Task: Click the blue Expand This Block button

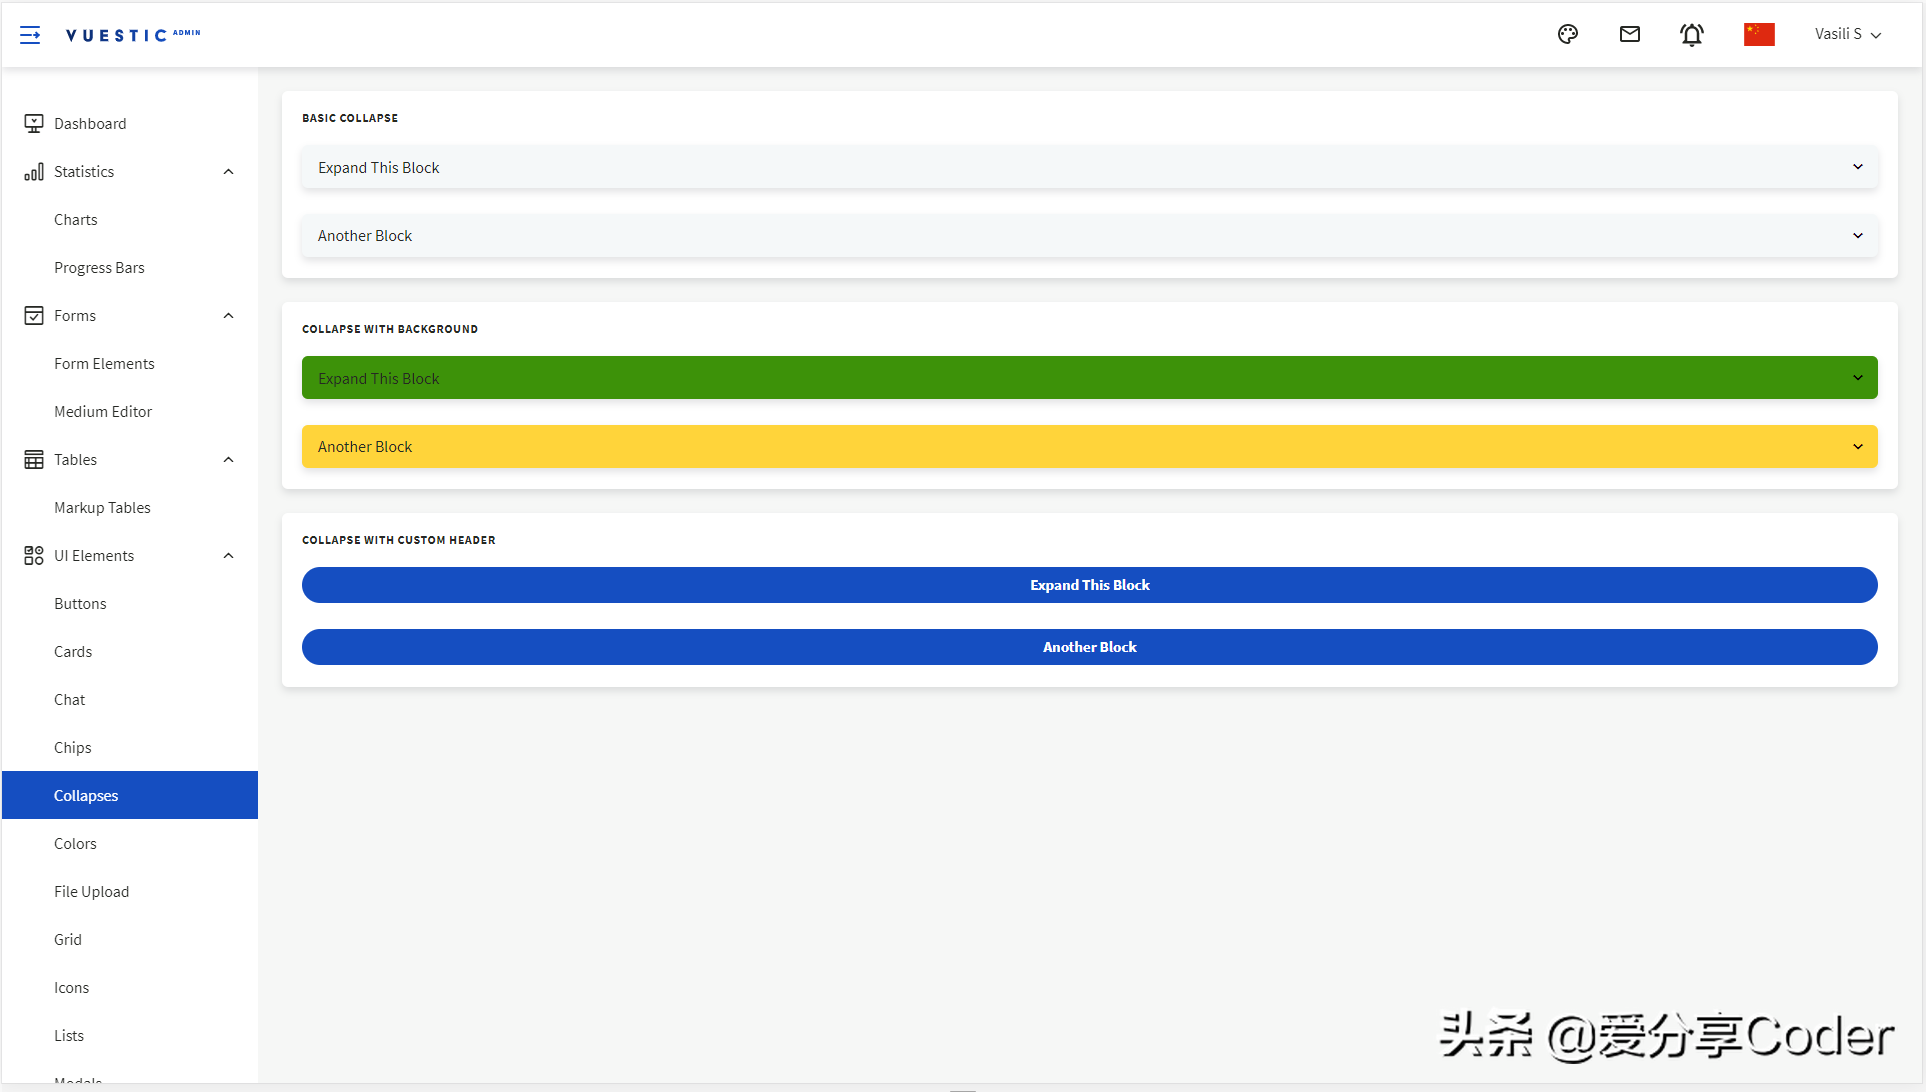Action: pyautogui.click(x=1089, y=584)
